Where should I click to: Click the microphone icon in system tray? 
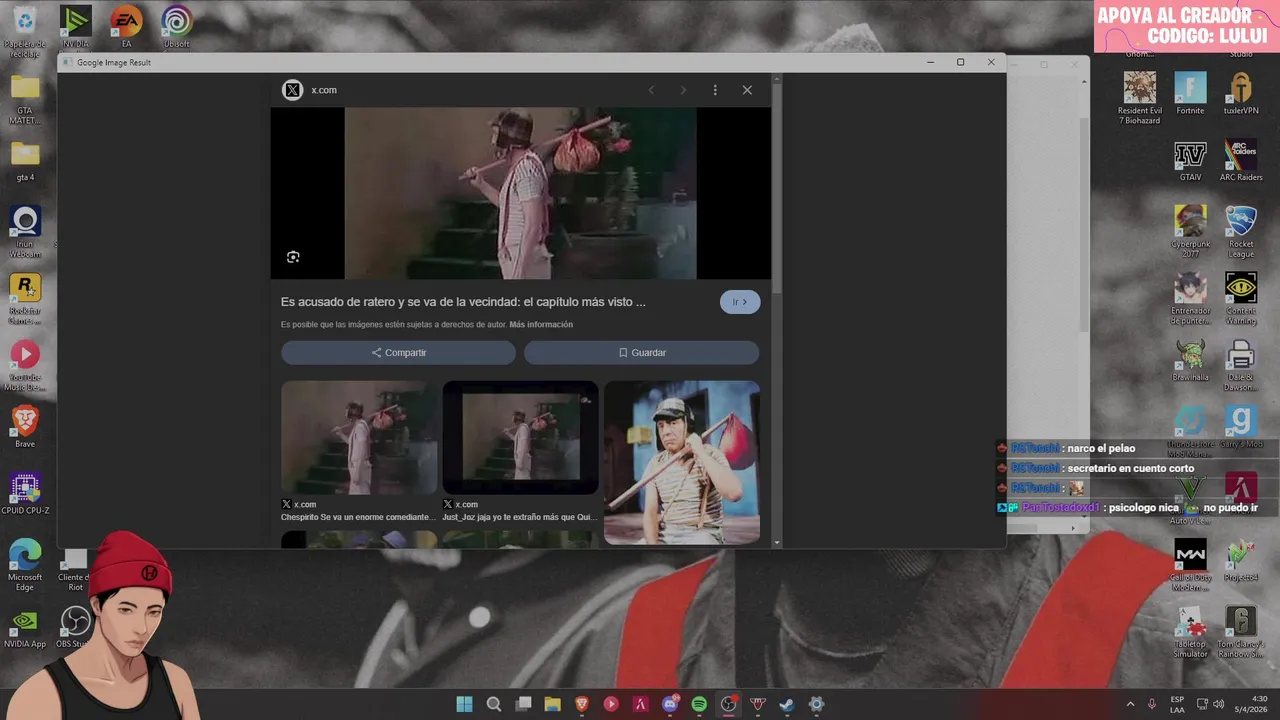[1152, 704]
